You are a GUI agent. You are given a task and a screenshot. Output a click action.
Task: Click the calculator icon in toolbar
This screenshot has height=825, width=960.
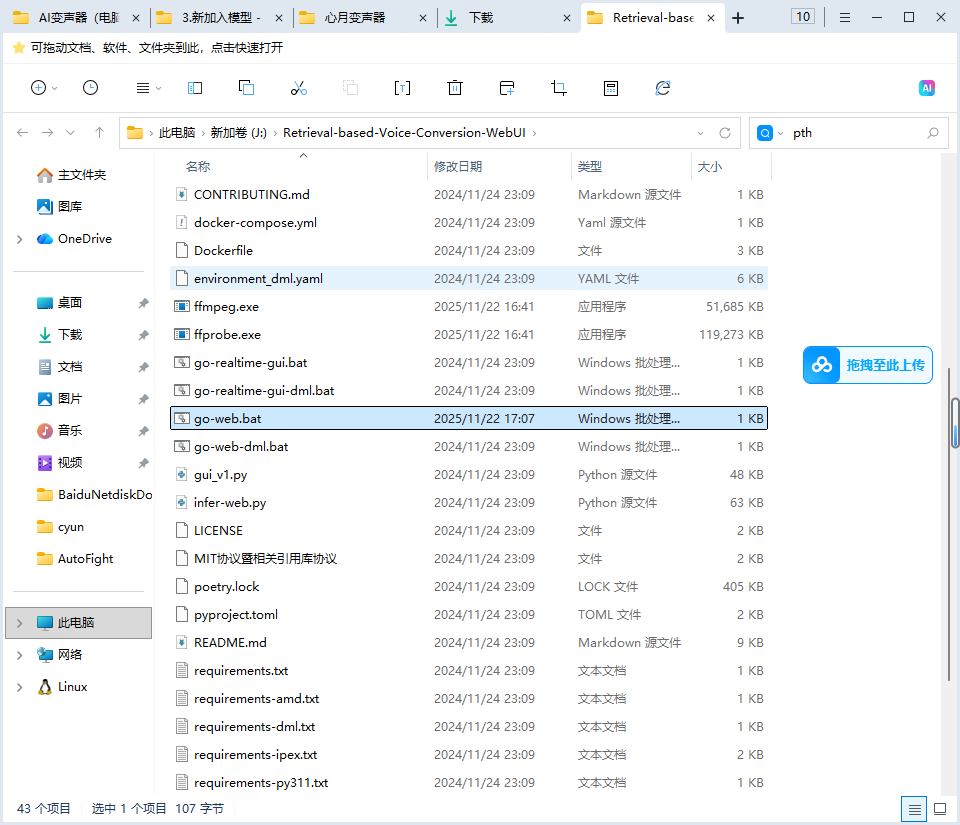[611, 88]
